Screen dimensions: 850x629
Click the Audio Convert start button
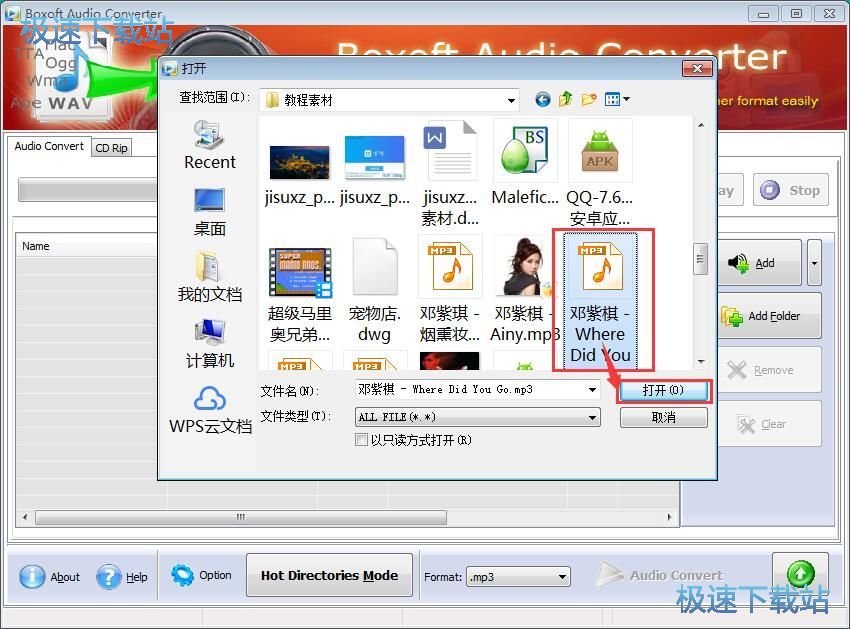point(660,575)
